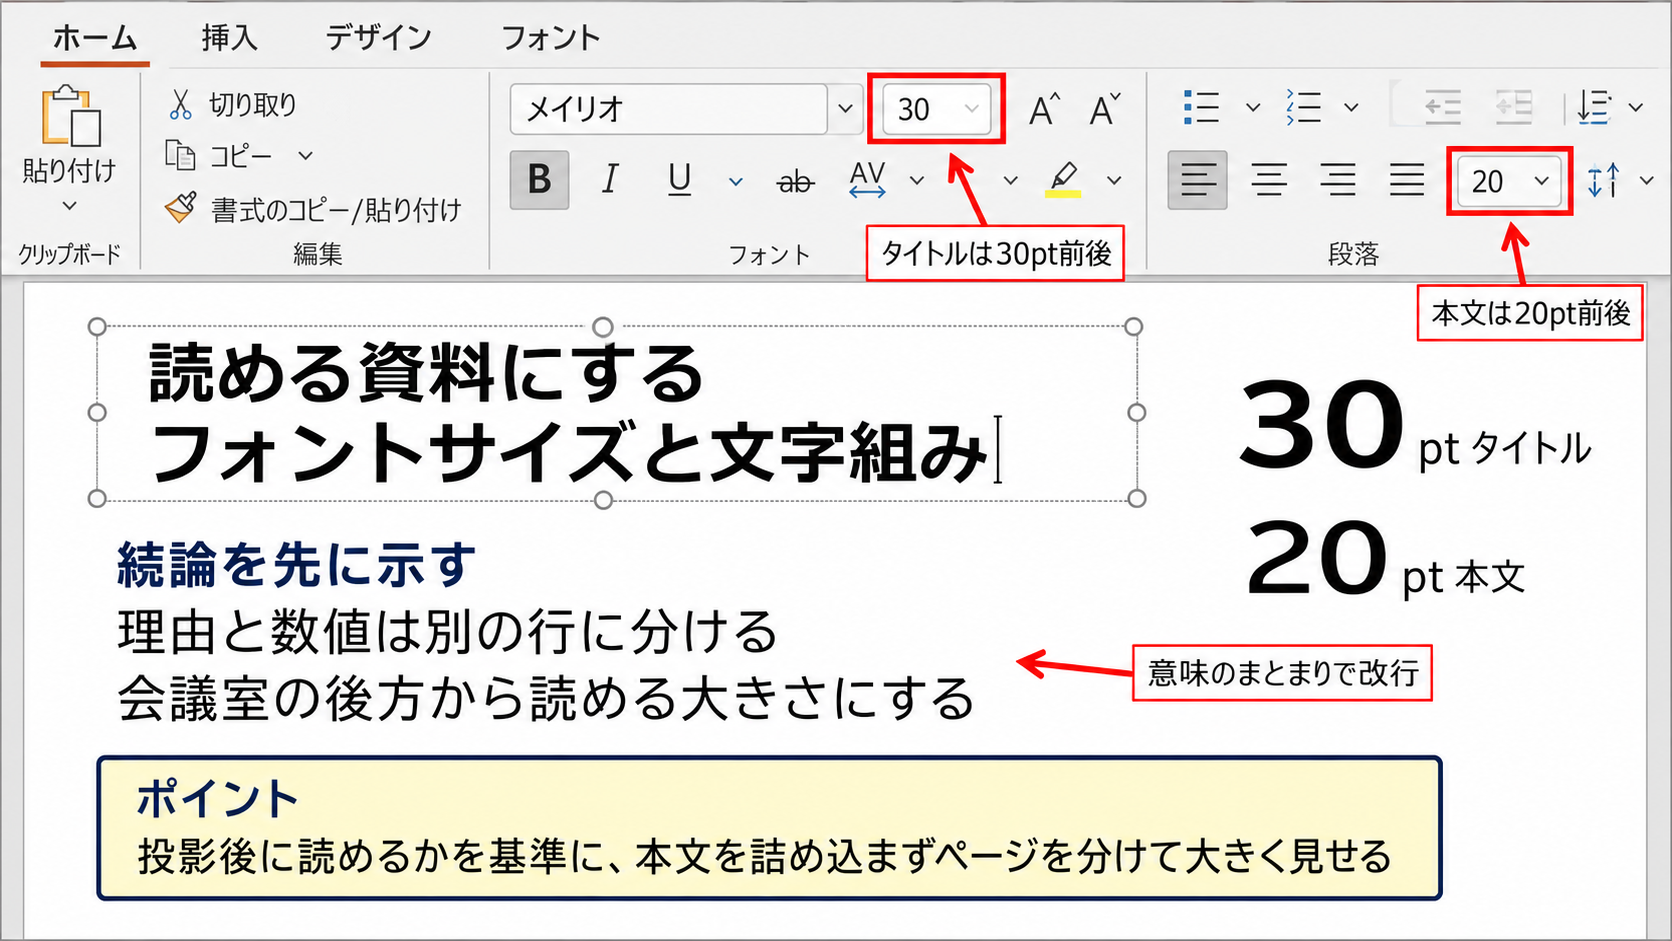Switch to the フォント tab
Viewport: 1672px width, 941px height.
coord(550,38)
